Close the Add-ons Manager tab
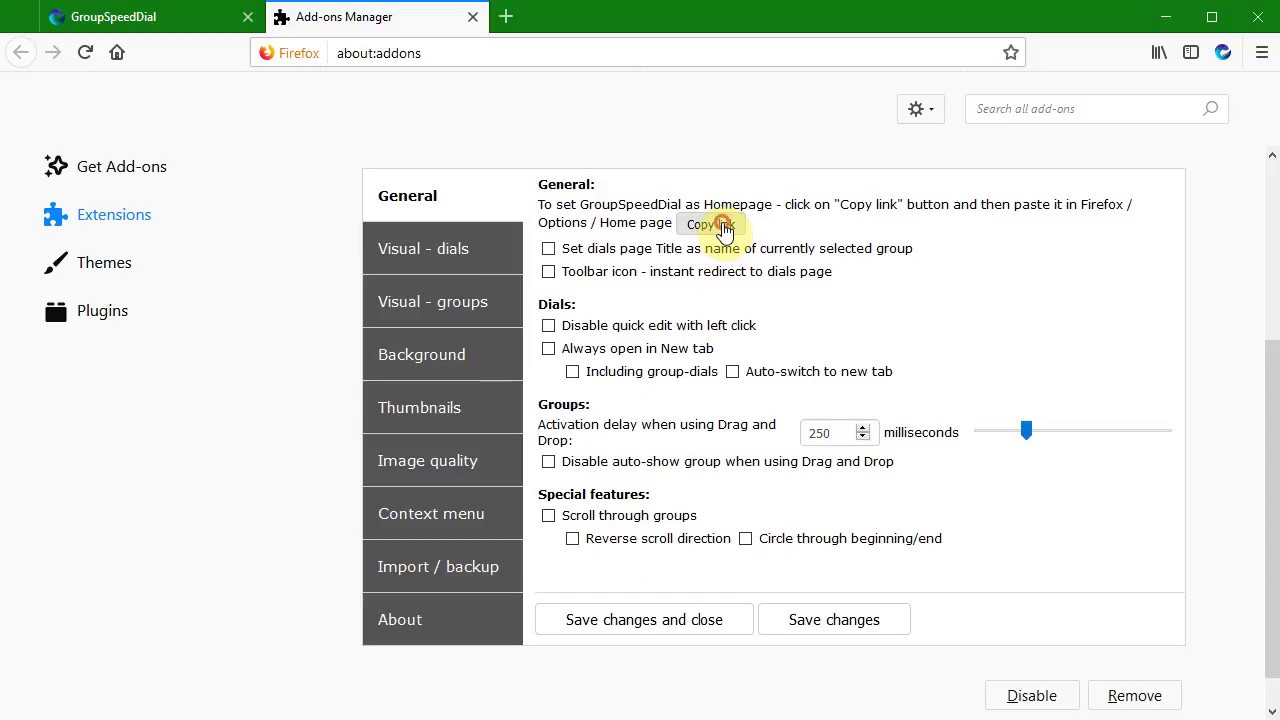Image resolution: width=1280 pixels, height=720 pixels. click(x=473, y=17)
